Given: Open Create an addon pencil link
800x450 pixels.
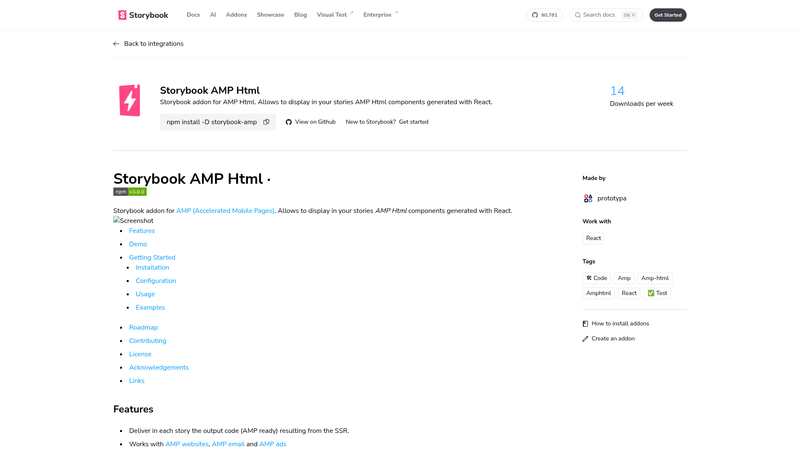Looking at the screenshot, I should pyautogui.click(x=609, y=339).
